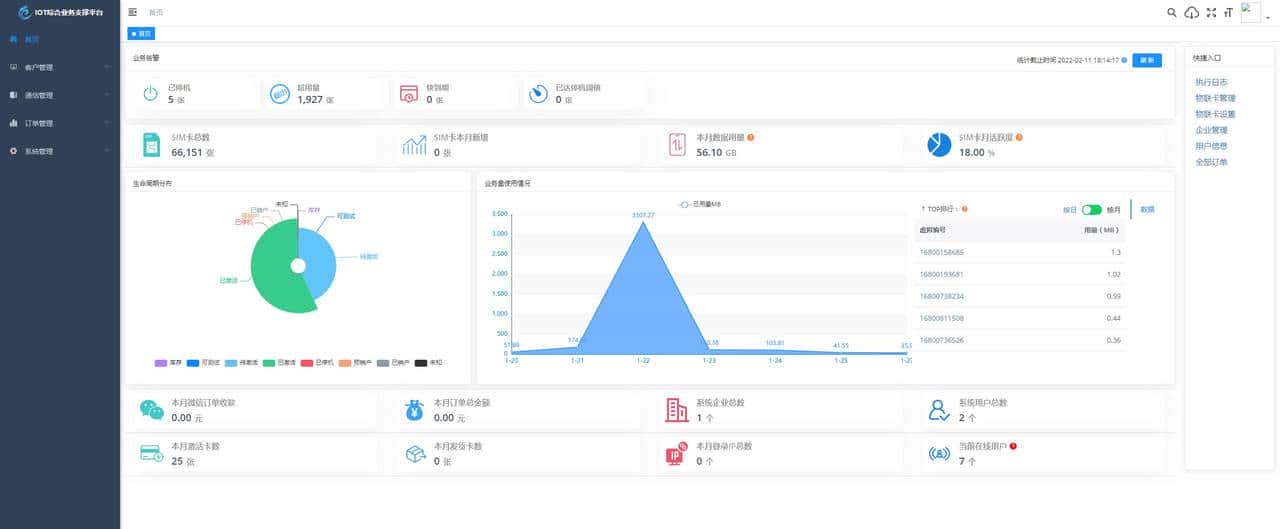Toggle 库存 legend item in lifecycle chart

168,362
